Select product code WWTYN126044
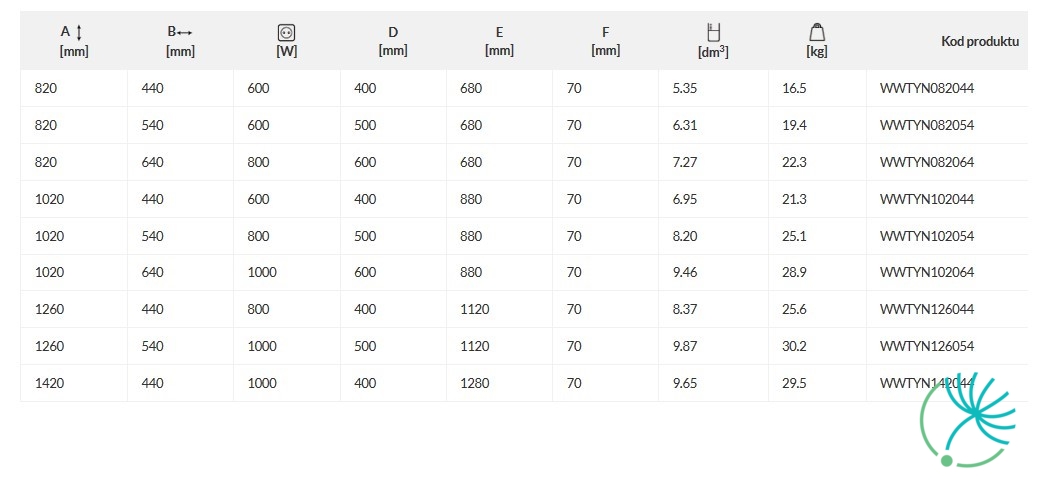 click(926, 310)
